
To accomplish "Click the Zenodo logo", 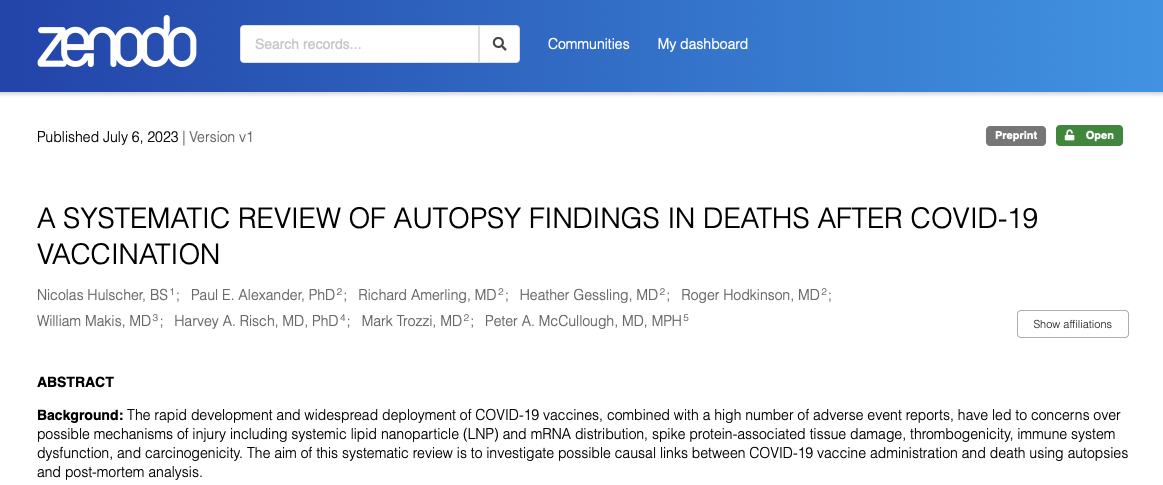I will click(x=116, y=42).
